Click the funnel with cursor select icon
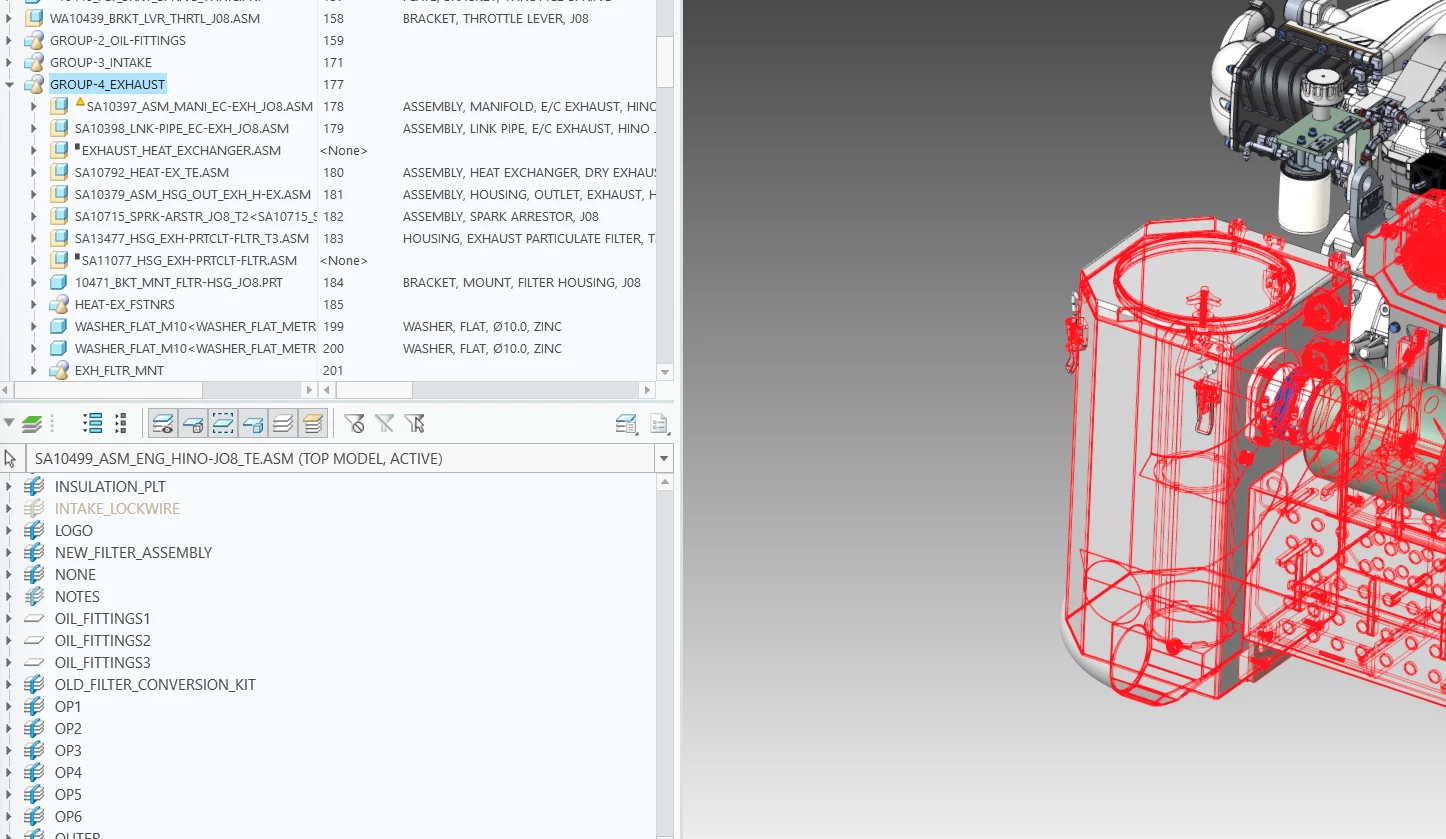The width and height of the screenshot is (1446, 839). point(415,423)
